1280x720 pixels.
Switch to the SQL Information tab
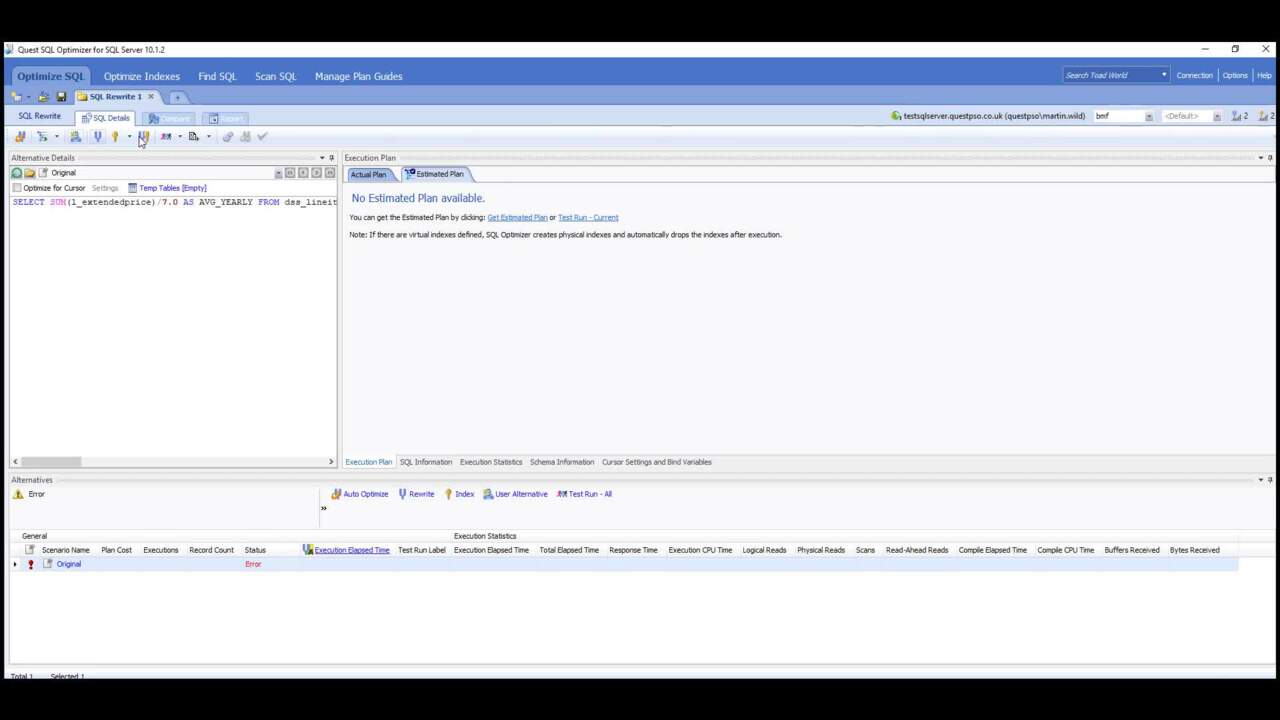pyautogui.click(x=426, y=462)
